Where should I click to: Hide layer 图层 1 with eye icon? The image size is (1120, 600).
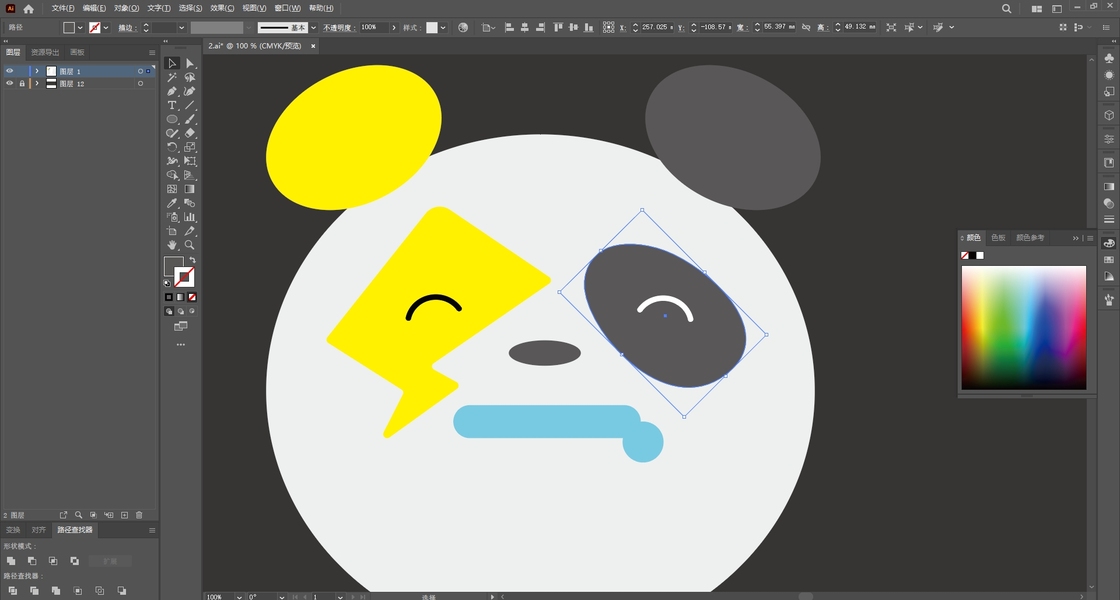9,71
